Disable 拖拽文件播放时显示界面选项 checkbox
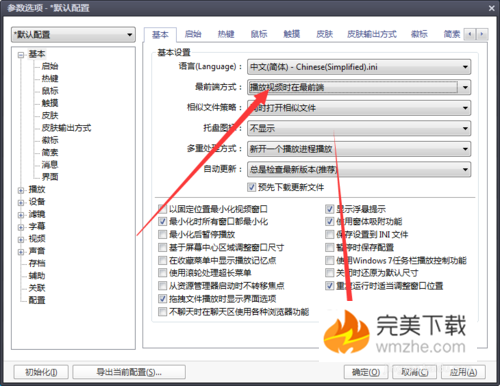Viewport: 500px width, 386px height. [x=162, y=299]
